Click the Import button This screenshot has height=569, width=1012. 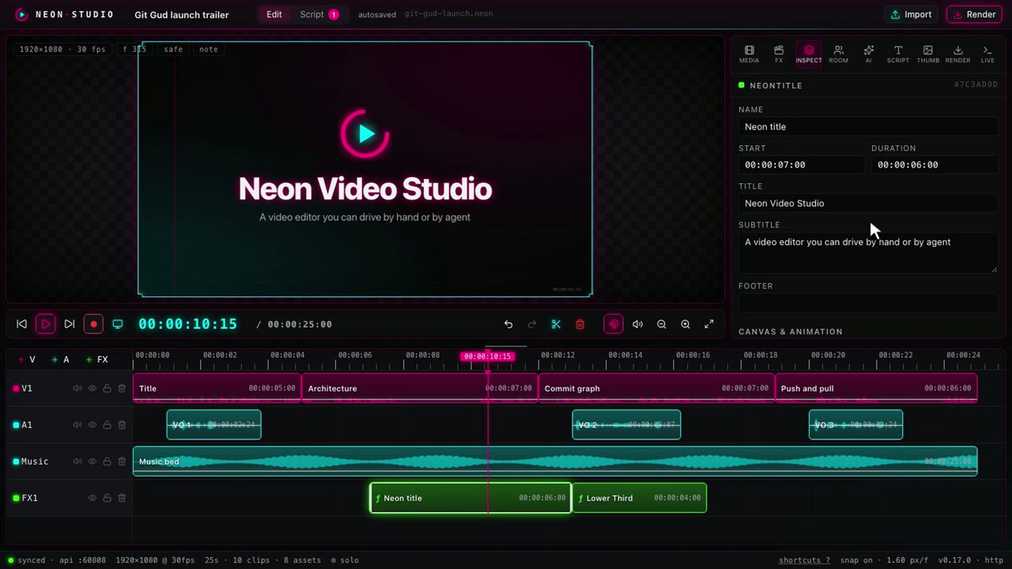pos(911,14)
